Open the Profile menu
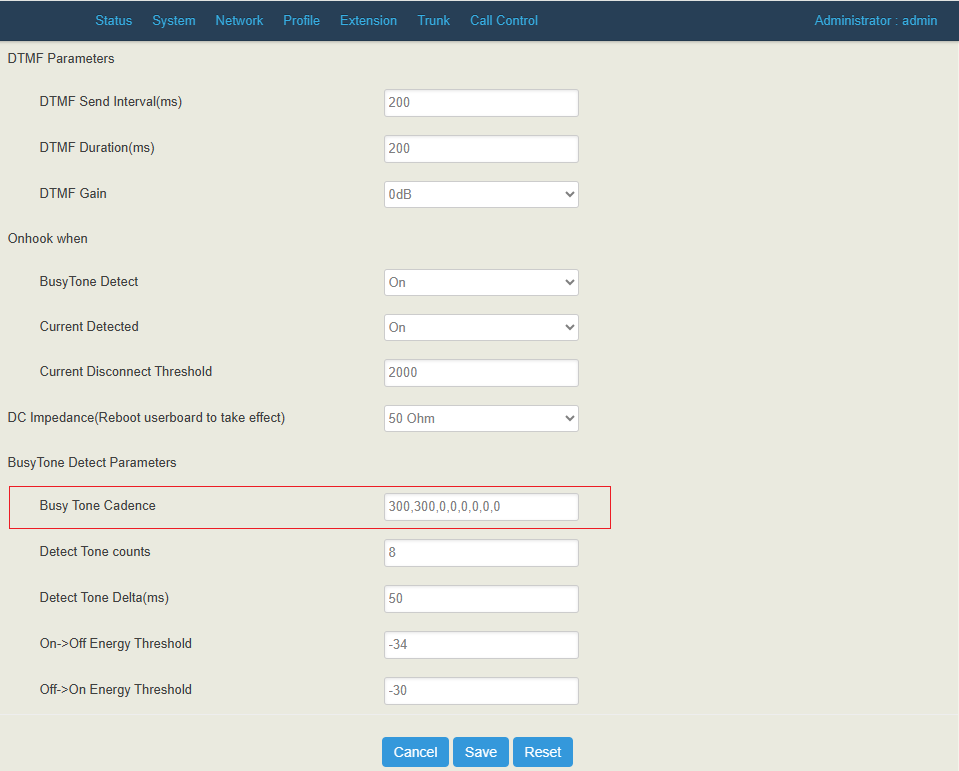This screenshot has height=771, width=959. pyautogui.click(x=301, y=20)
